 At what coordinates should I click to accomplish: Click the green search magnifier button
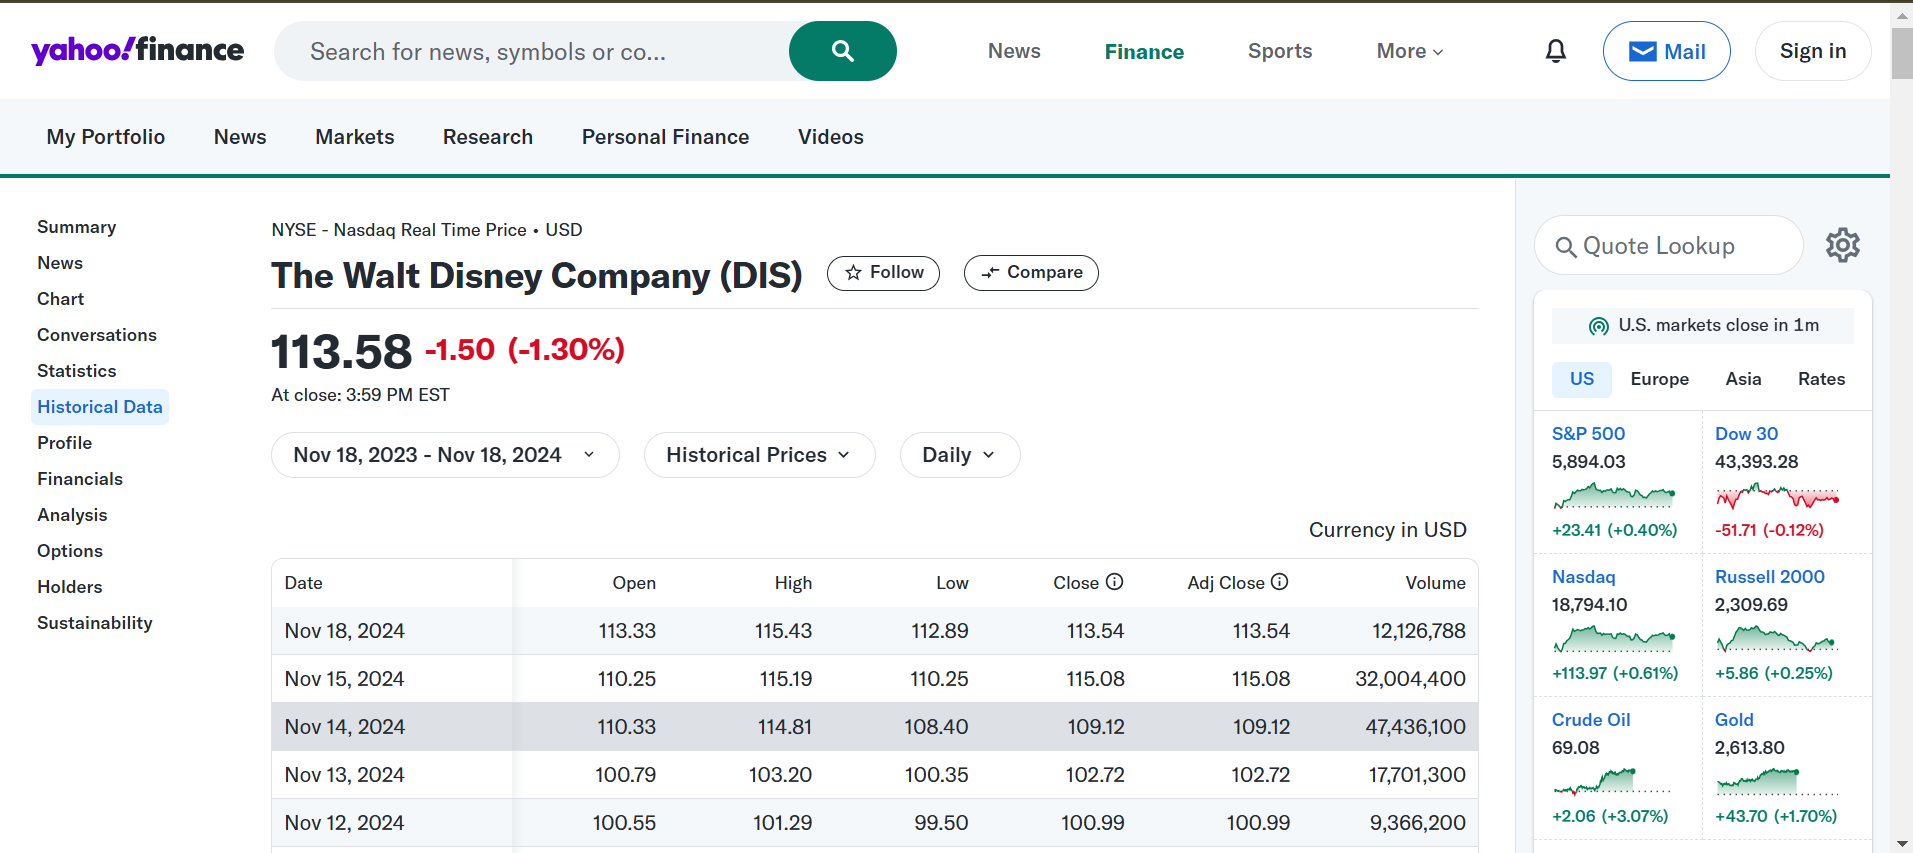(842, 51)
